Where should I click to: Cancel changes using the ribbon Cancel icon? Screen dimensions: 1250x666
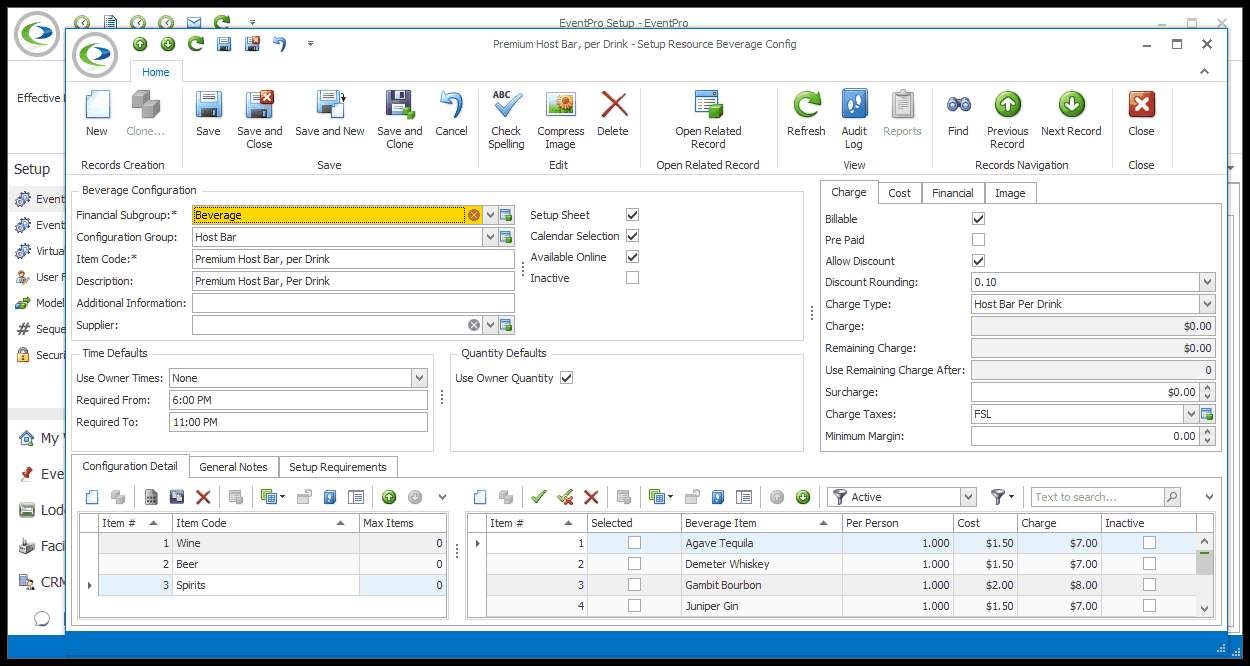451,105
